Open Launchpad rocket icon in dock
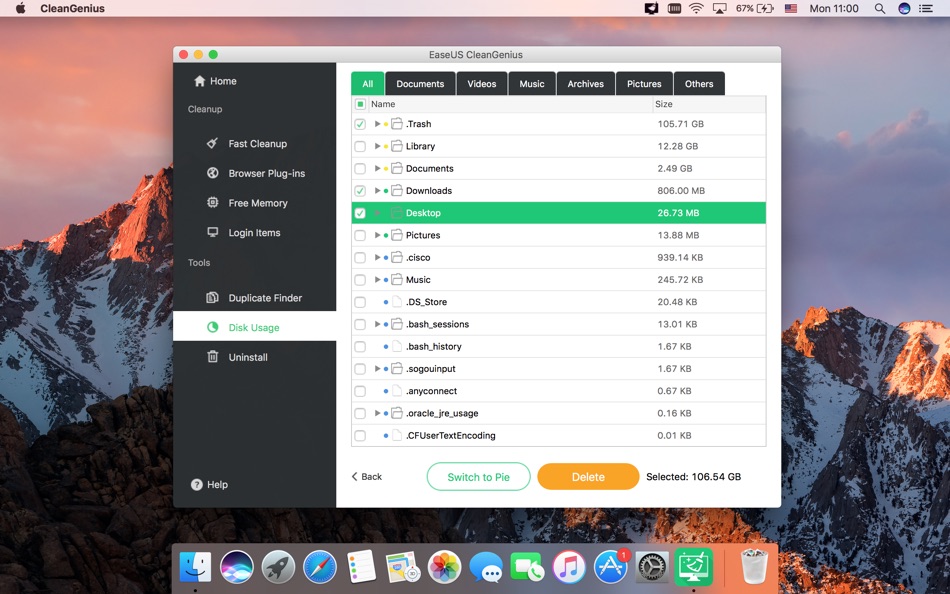The image size is (950, 594). point(278,567)
